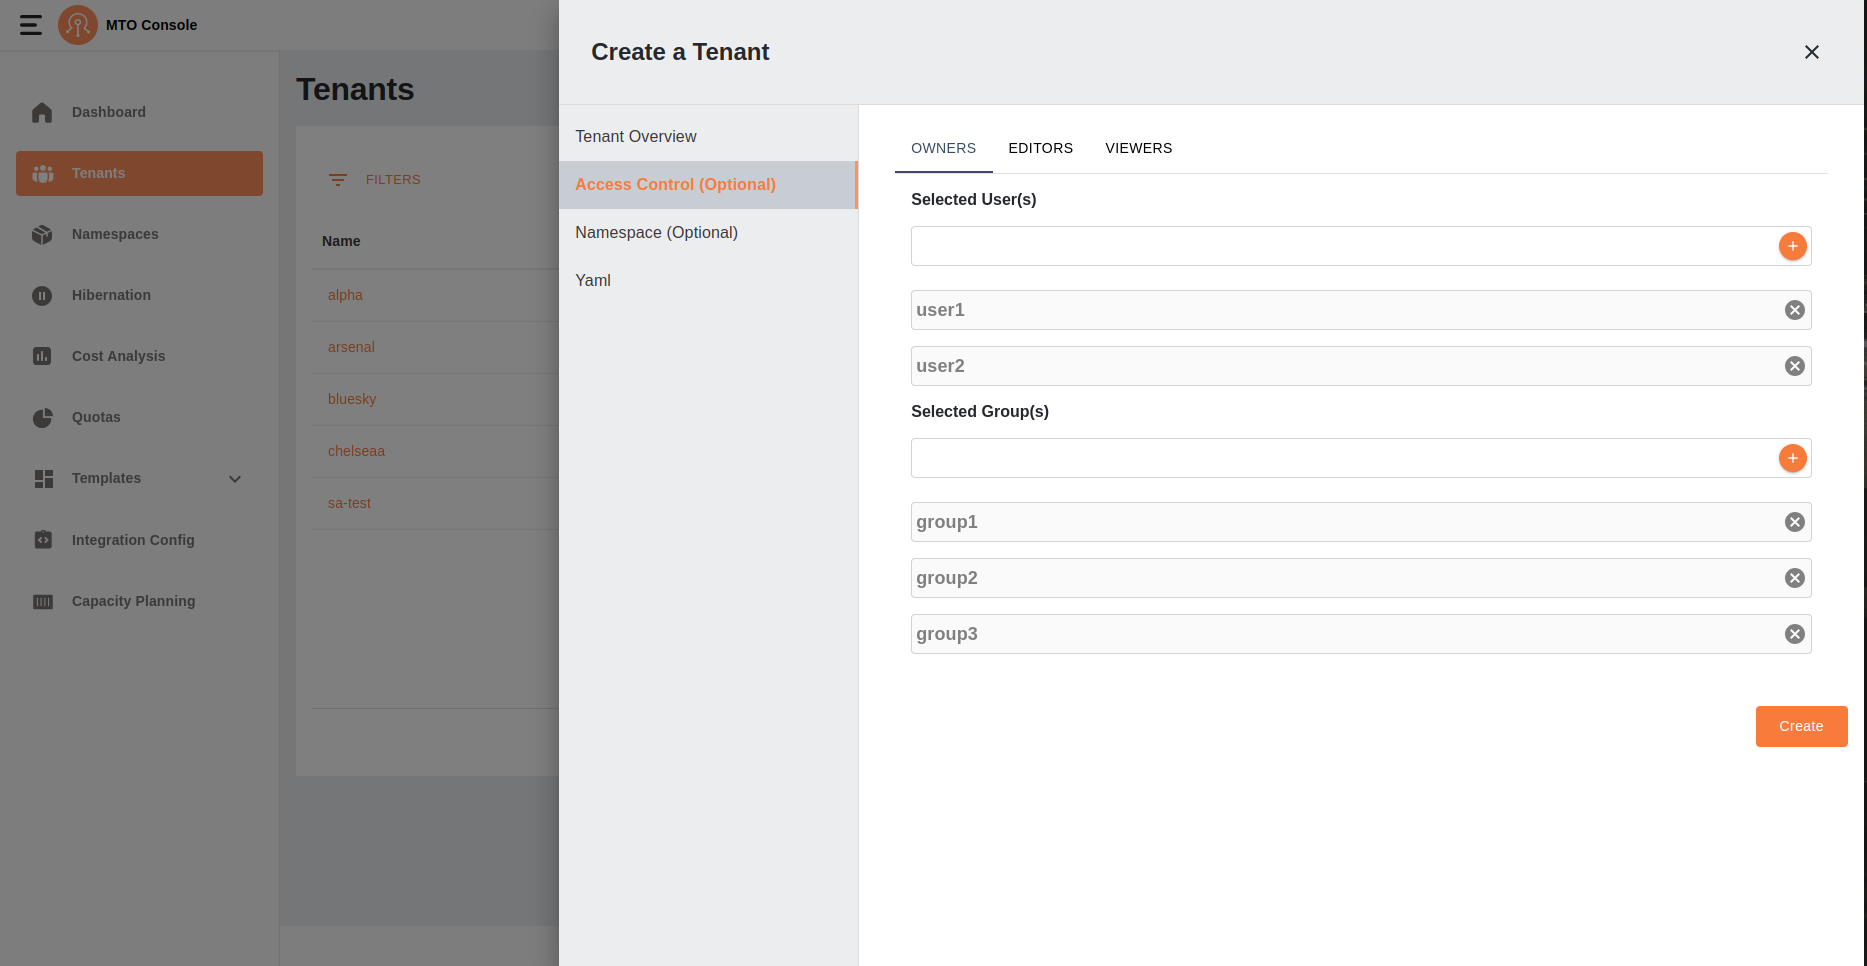
Task: Click the hamburger menu icon
Action: (x=31, y=25)
